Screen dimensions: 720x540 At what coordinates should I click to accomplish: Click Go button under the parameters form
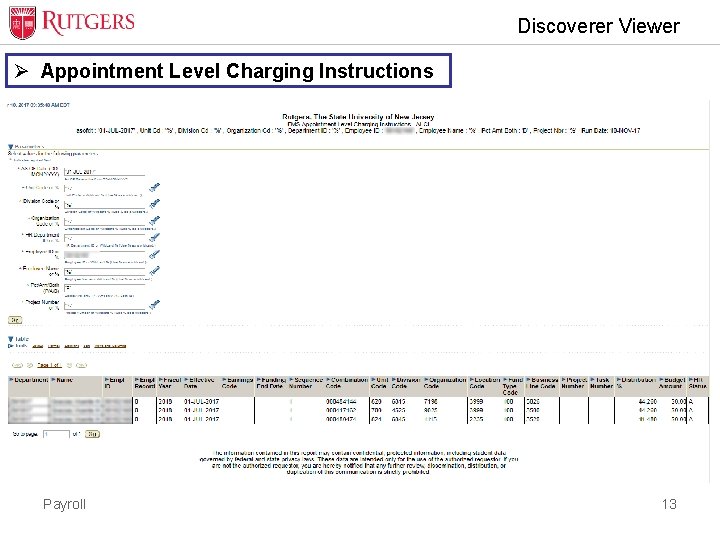[x=15, y=320]
